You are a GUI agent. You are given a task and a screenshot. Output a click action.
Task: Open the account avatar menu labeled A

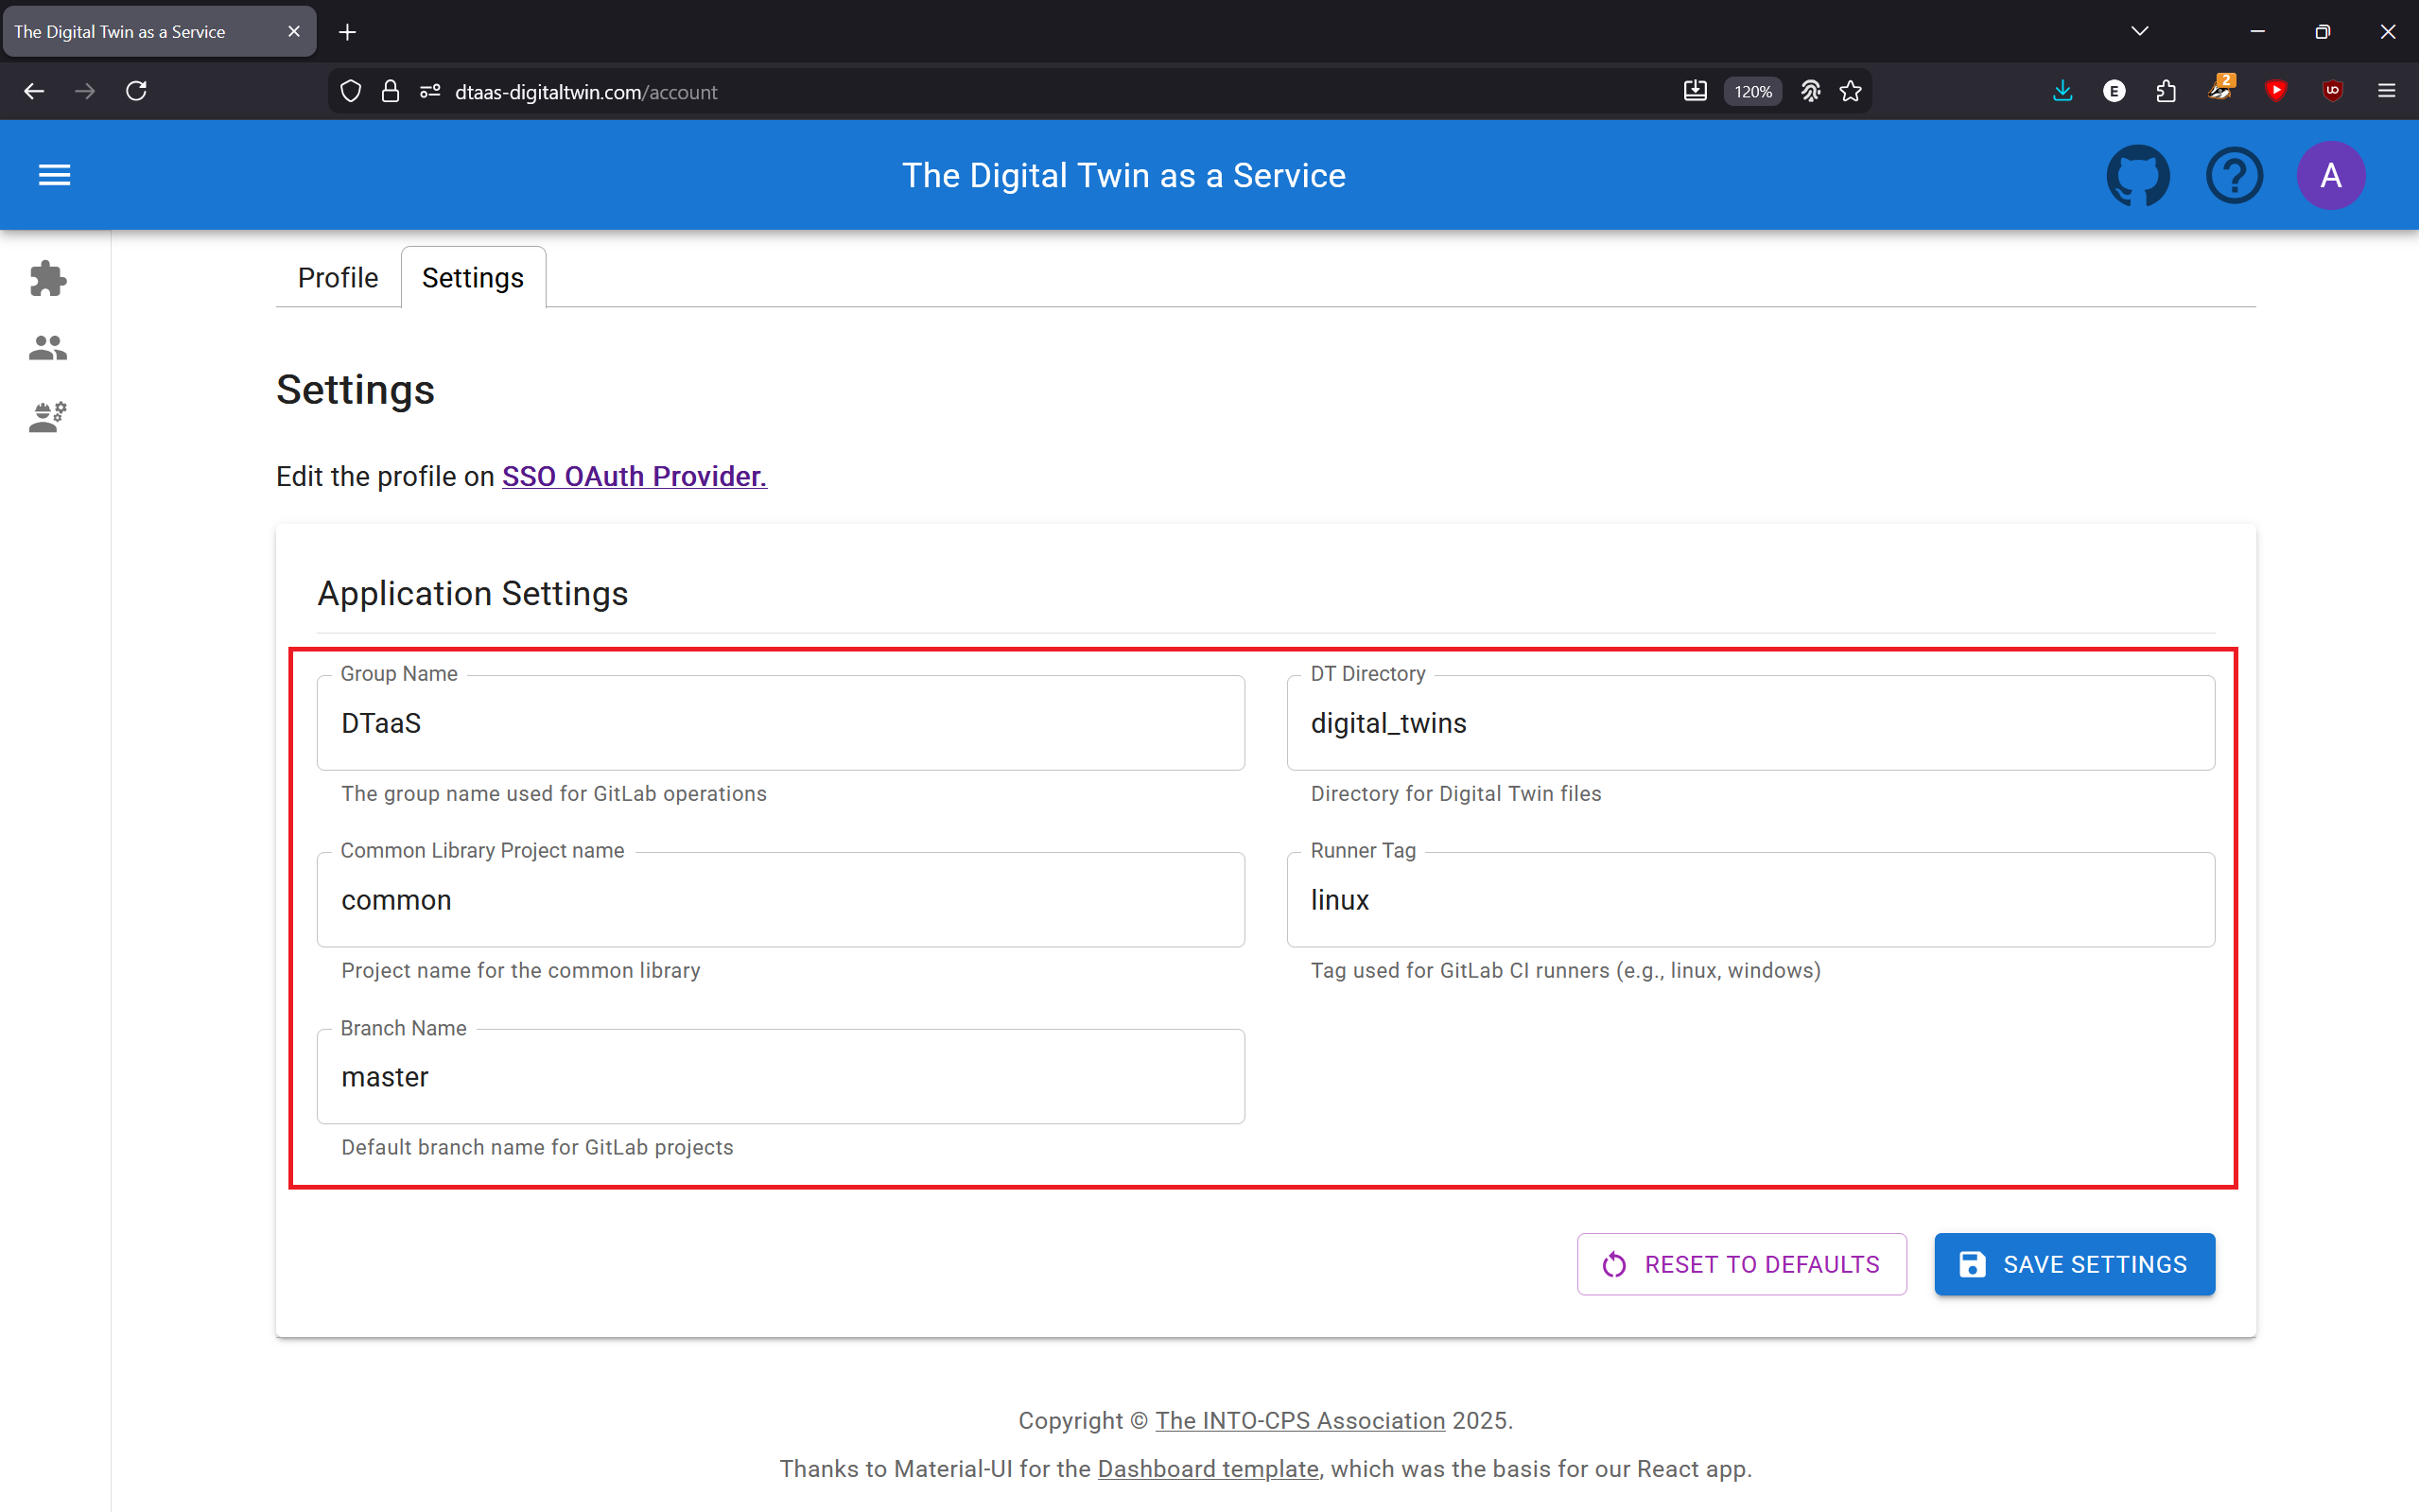pos(2330,174)
